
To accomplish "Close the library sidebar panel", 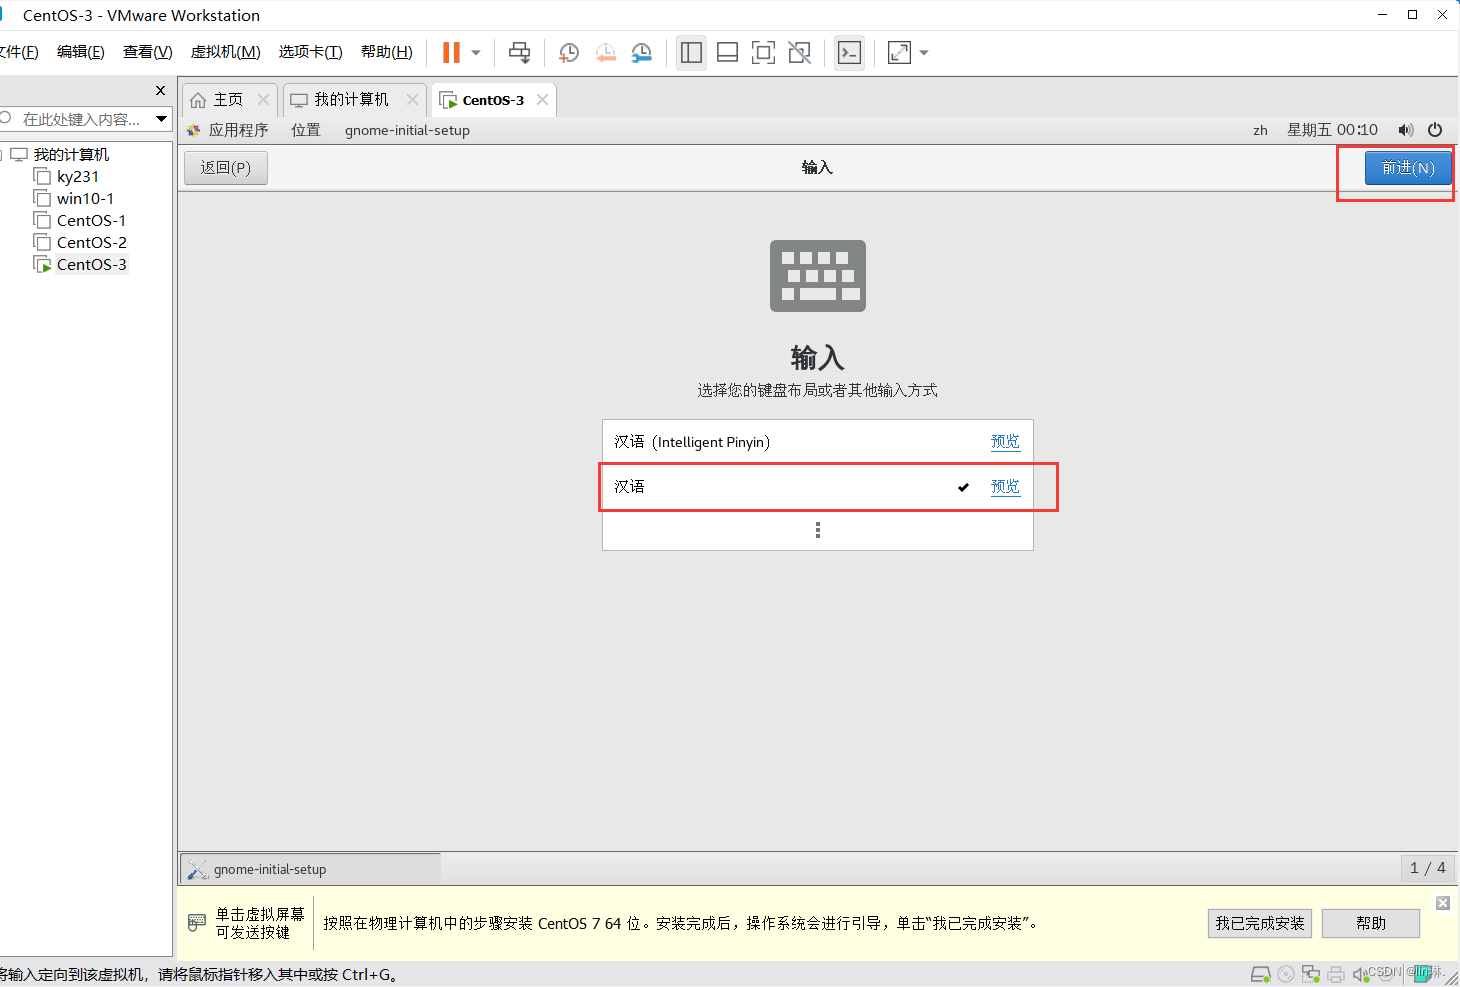I will pos(160,90).
